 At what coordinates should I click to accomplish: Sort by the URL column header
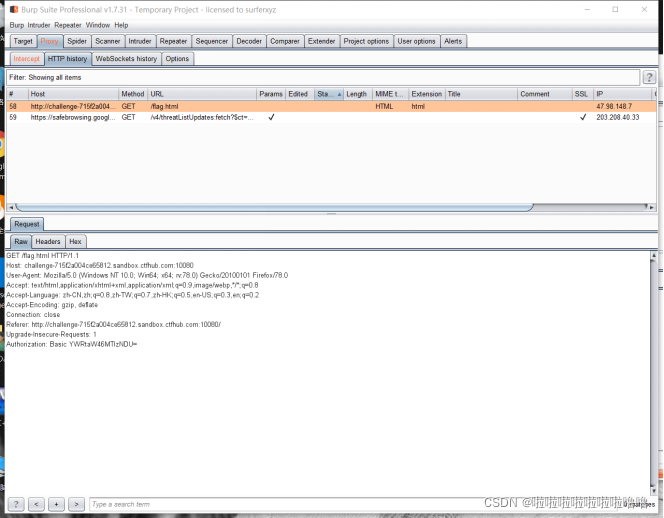click(202, 94)
